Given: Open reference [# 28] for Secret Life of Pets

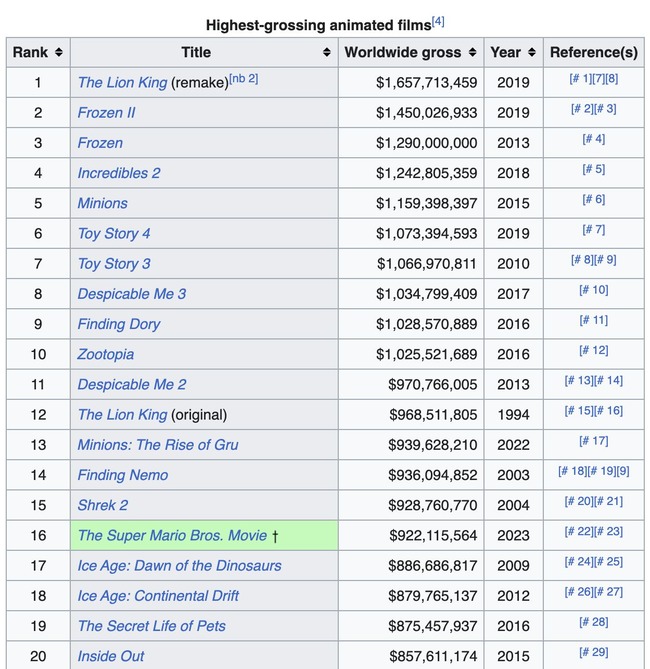Looking at the screenshot, I should pyautogui.click(x=594, y=622).
